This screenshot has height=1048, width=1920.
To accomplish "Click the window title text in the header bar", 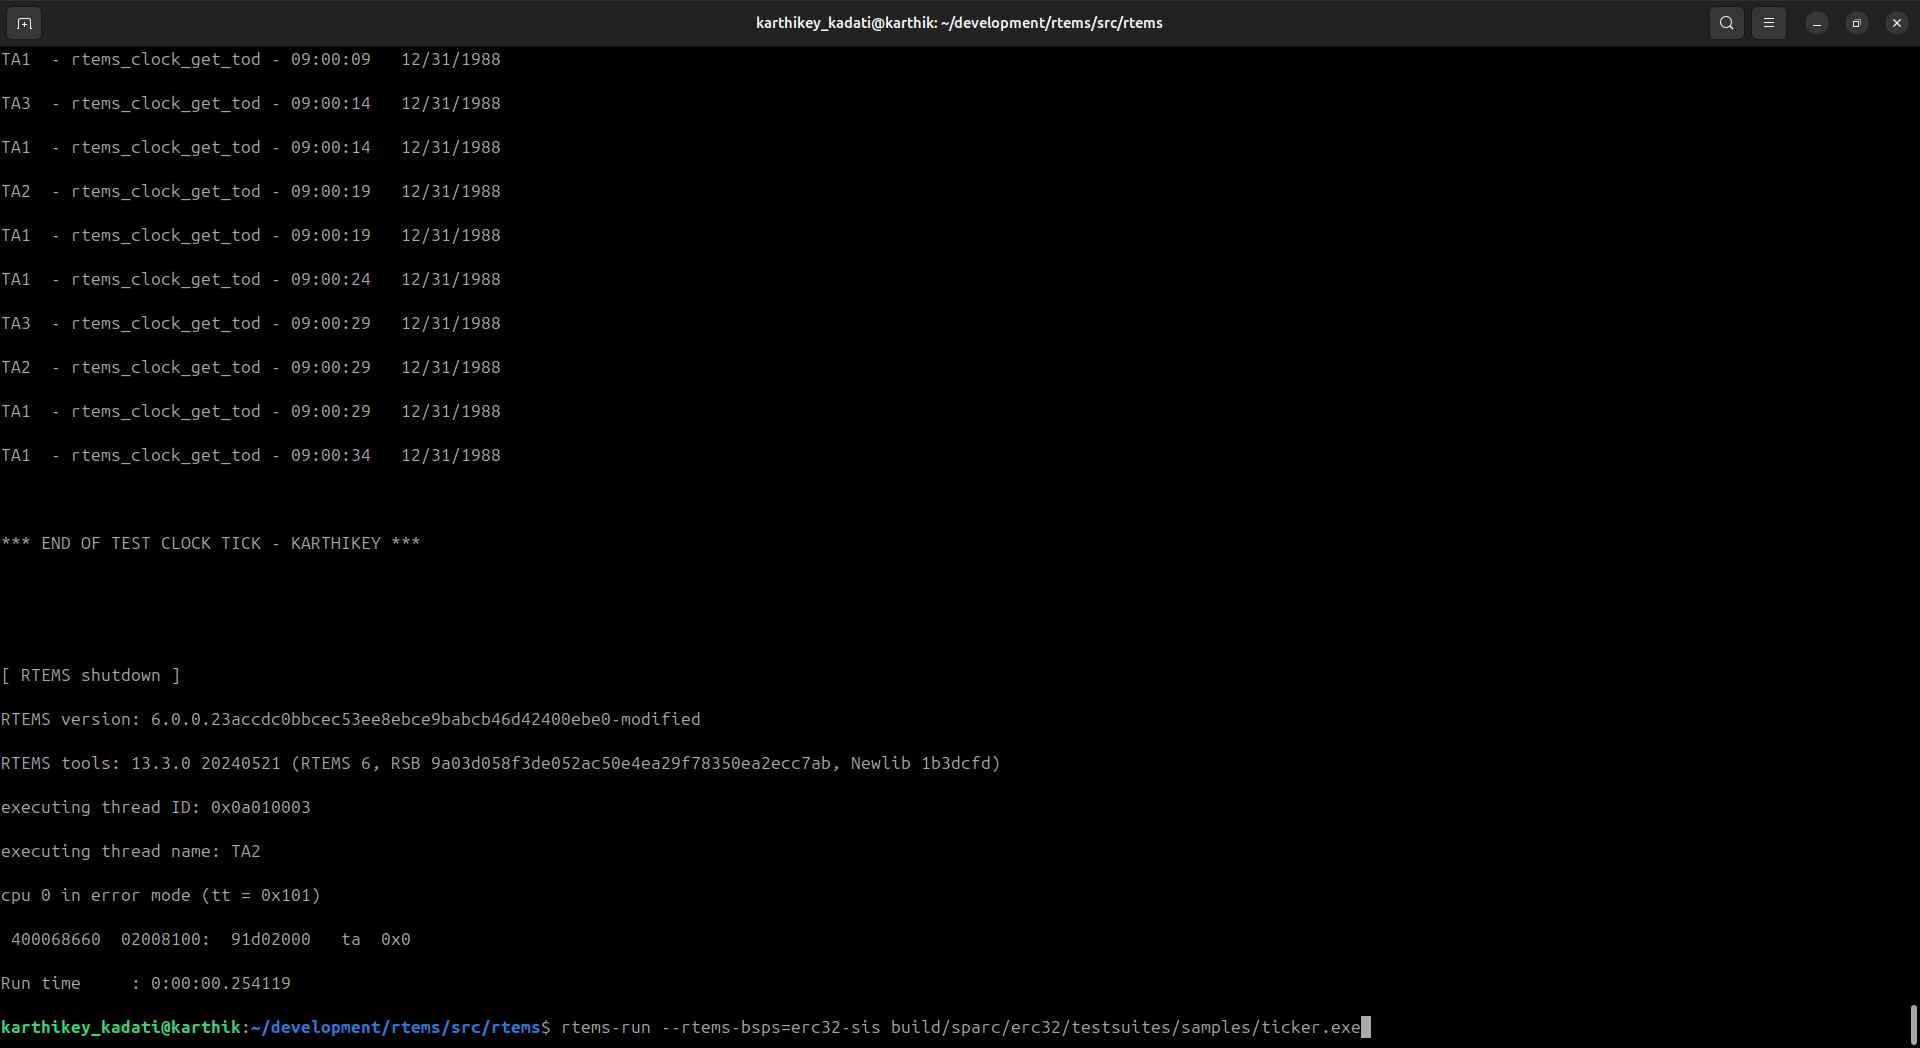I will [x=958, y=23].
